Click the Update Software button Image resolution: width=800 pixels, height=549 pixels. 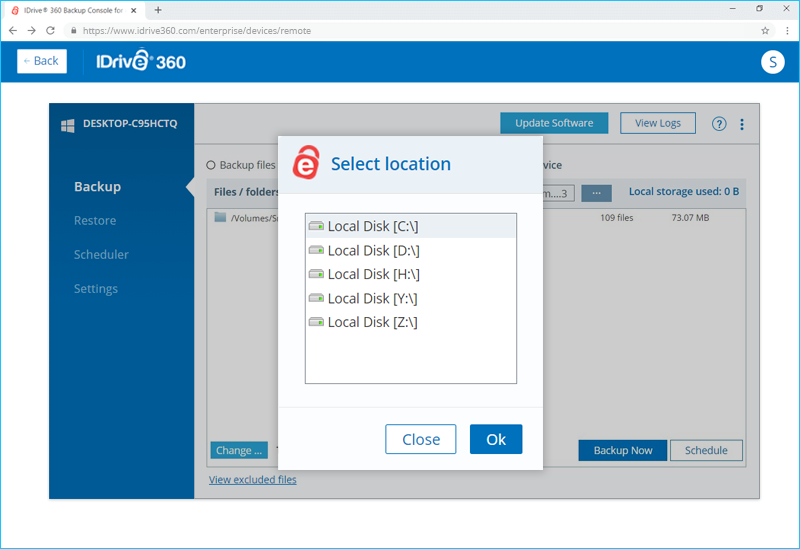point(554,123)
